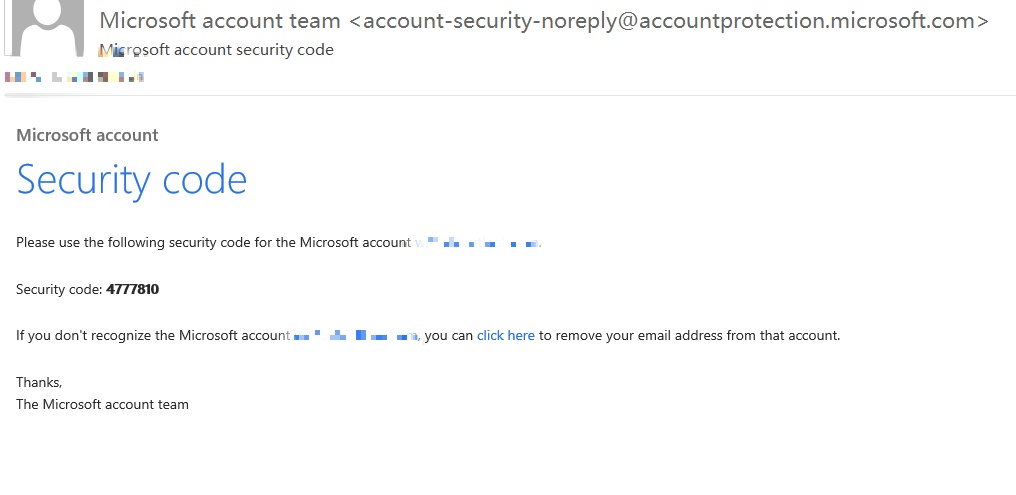Click the sender name 'Microsoft account team'
Screen dimensions: 1016x495
tap(220, 21)
